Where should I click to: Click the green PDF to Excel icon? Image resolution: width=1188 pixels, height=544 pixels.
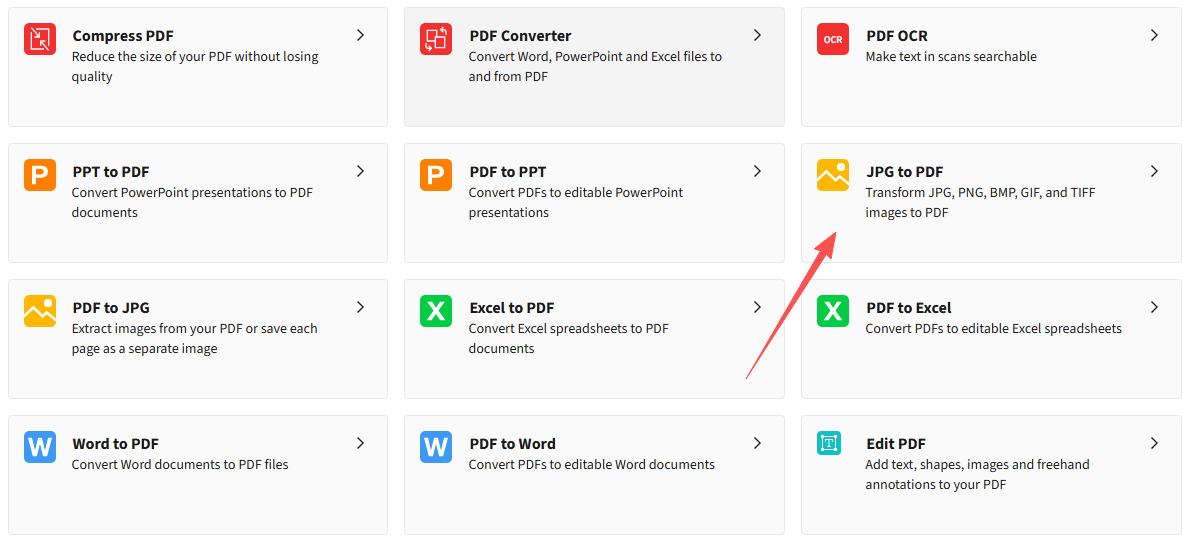(833, 311)
